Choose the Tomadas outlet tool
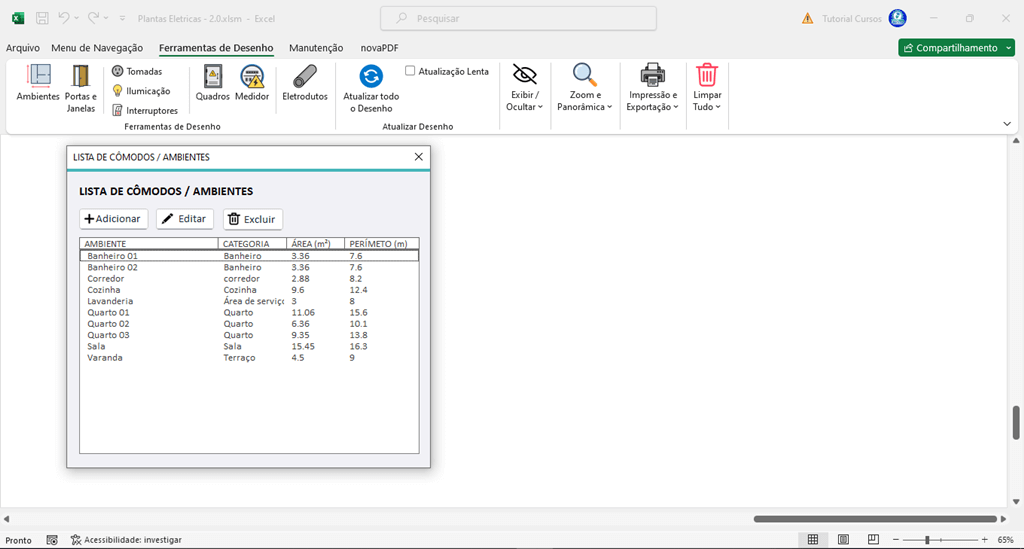The width and height of the screenshot is (1024, 549). (x=136, y=71)
